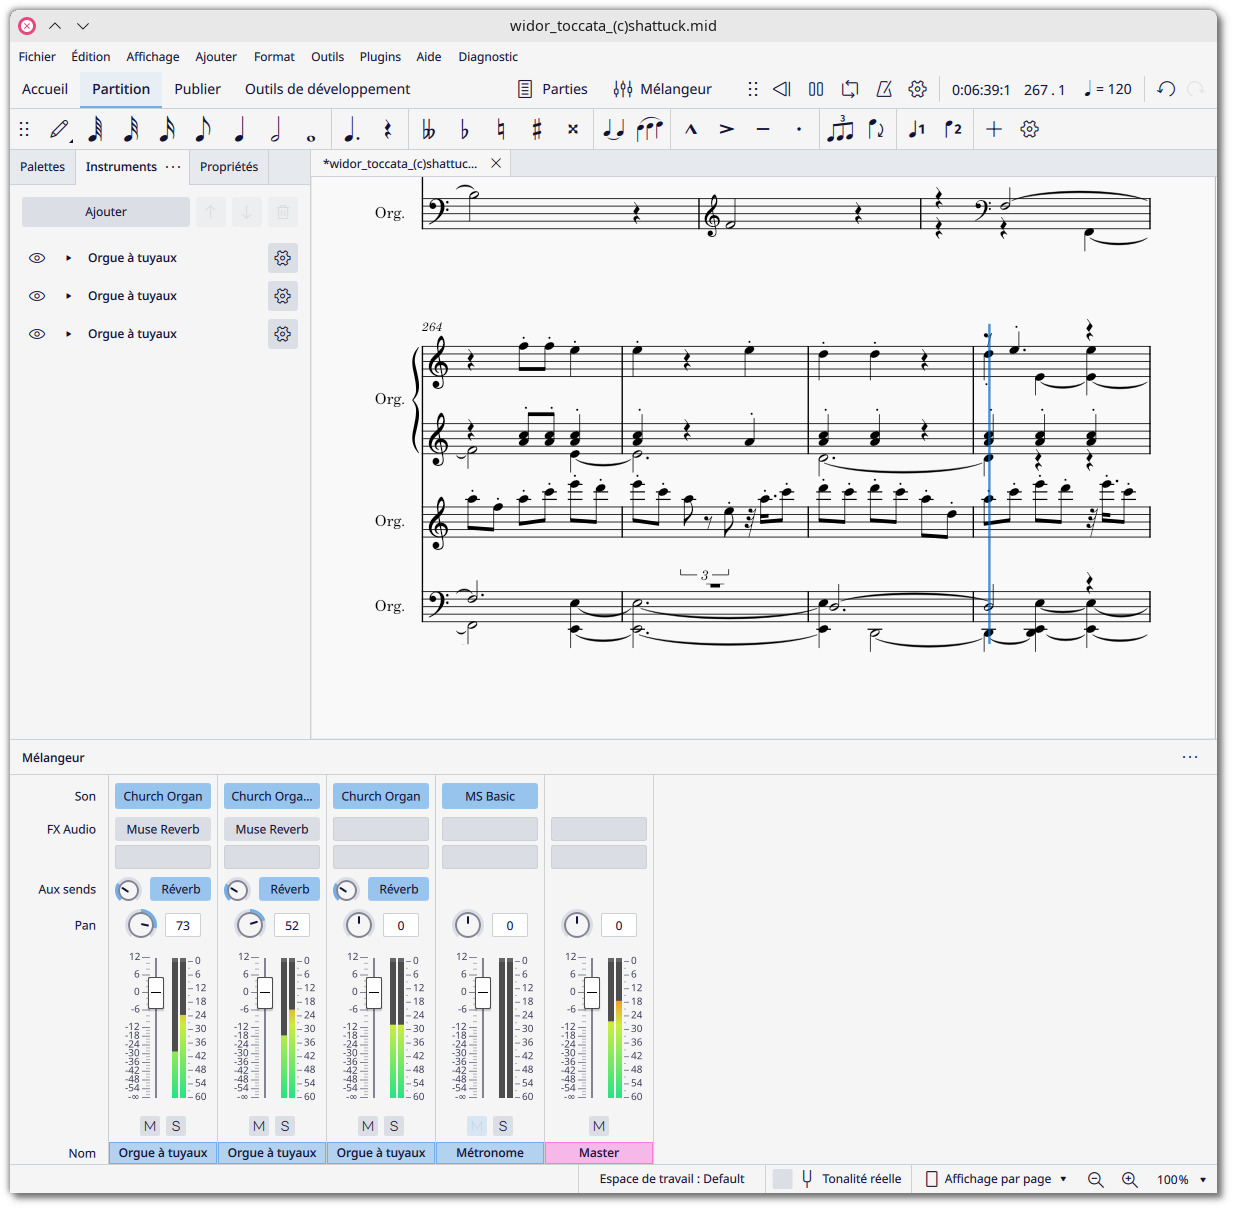Click the Ajouter instrument button
Screen dimensions: 1233x1209
[x=106, y=212]
